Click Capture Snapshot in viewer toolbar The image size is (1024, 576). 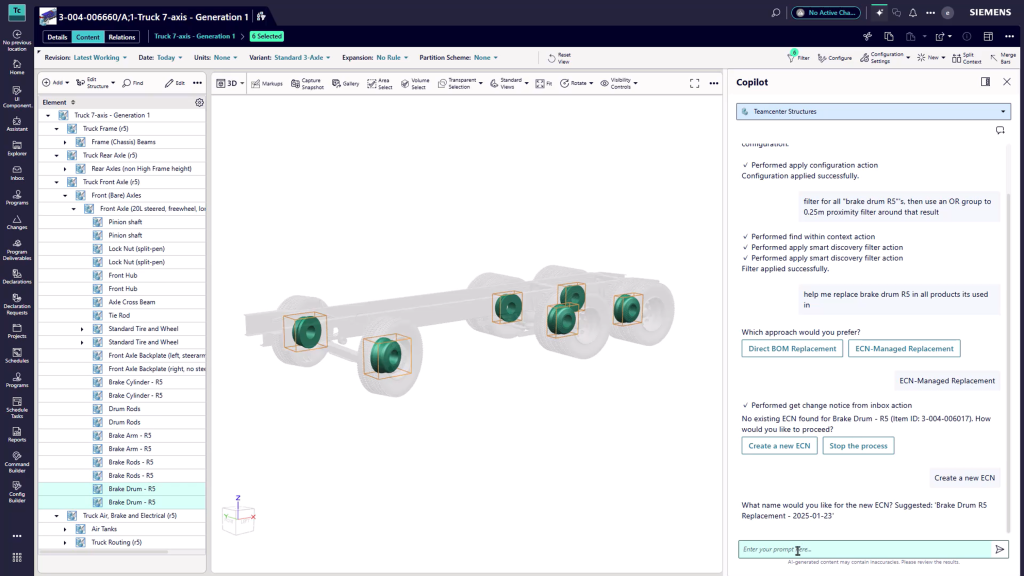pos(307,84)
